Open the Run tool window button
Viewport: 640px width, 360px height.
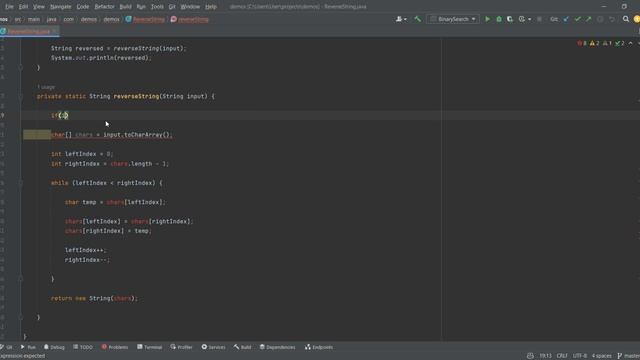click(x=28, y=347)
